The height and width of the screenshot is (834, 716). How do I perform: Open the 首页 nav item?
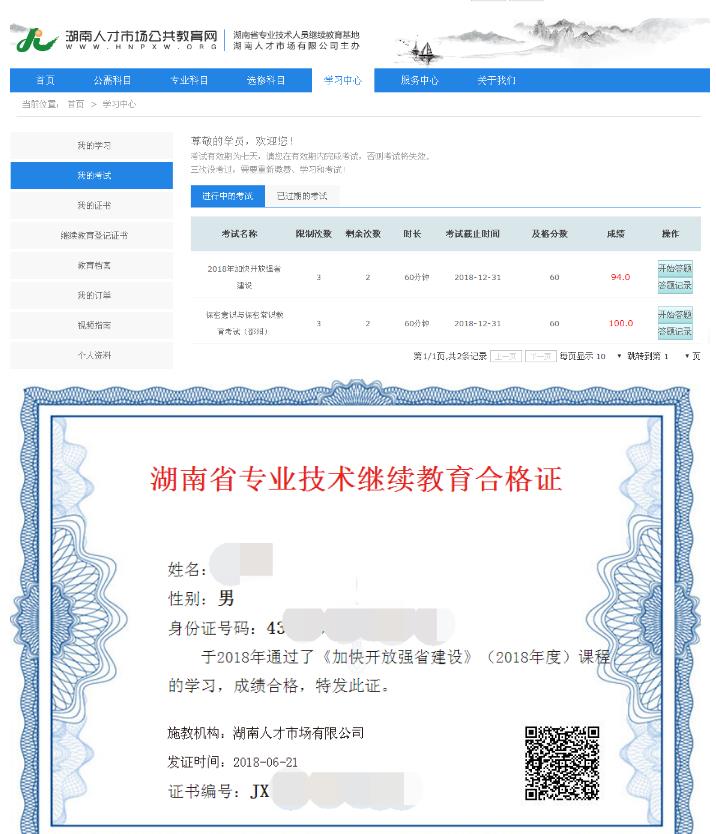45,80
